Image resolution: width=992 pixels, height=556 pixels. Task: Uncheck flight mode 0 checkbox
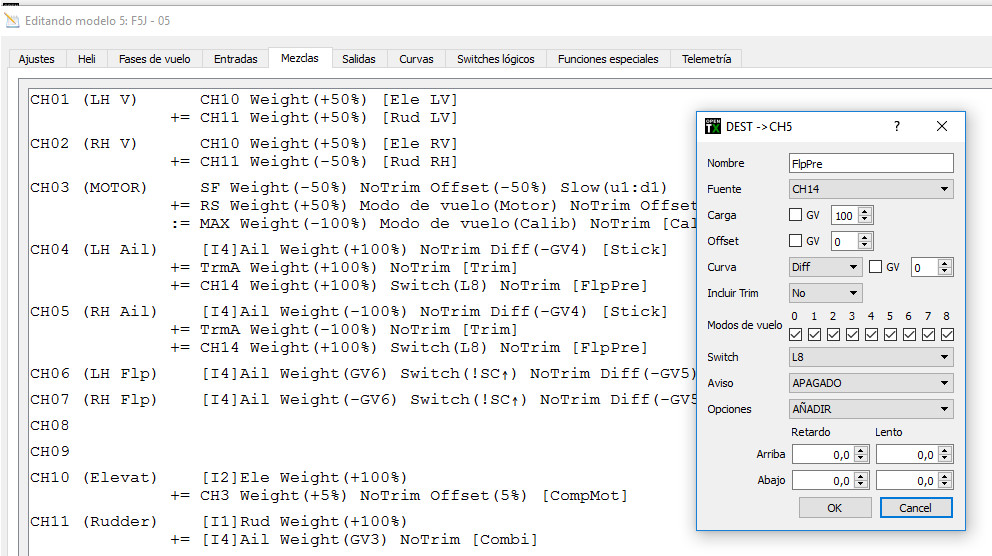pos(795,334)
